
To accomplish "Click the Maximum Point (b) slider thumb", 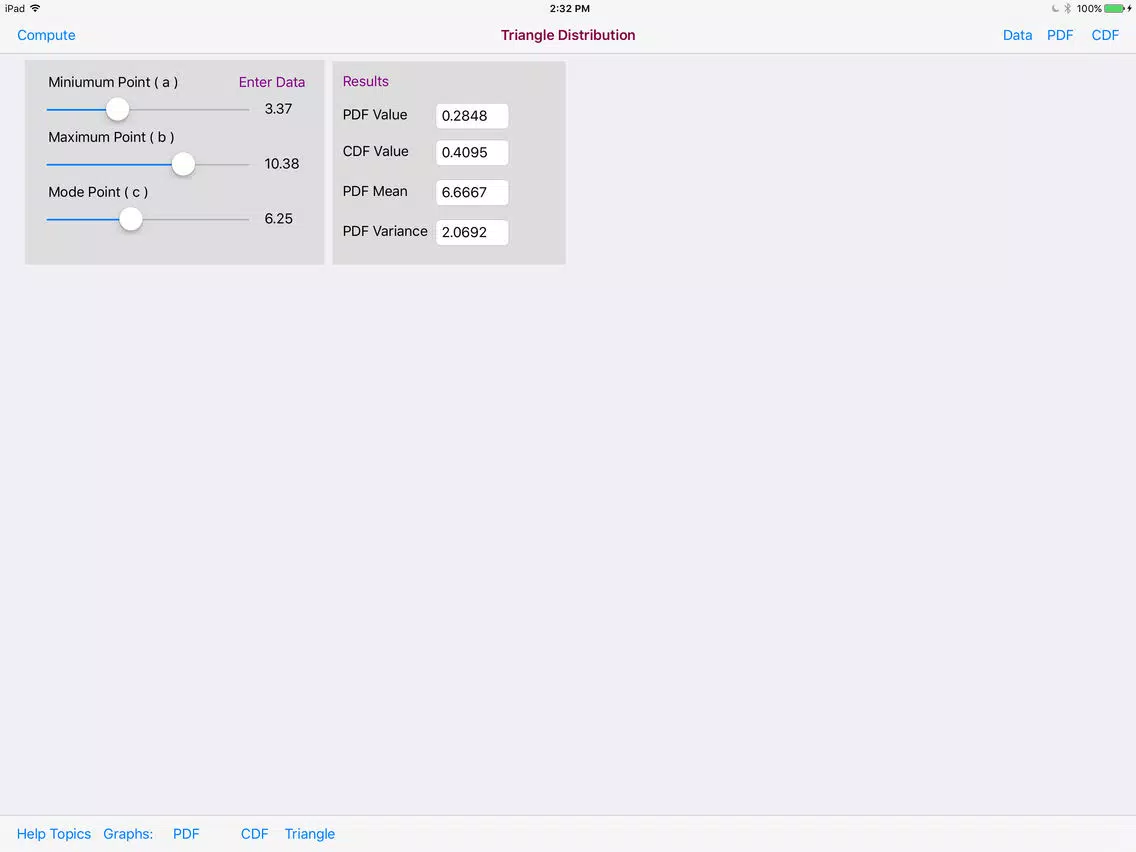I will click(x=183, y=164).
